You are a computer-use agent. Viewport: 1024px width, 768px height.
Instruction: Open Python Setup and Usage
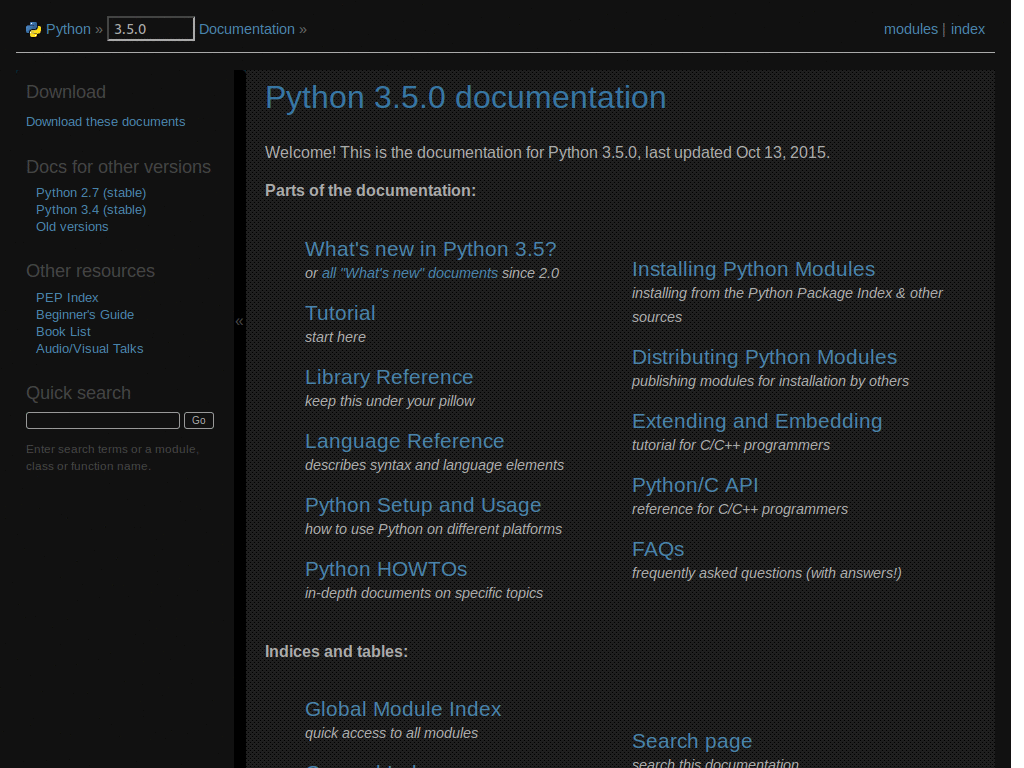(x=422, y=505)
